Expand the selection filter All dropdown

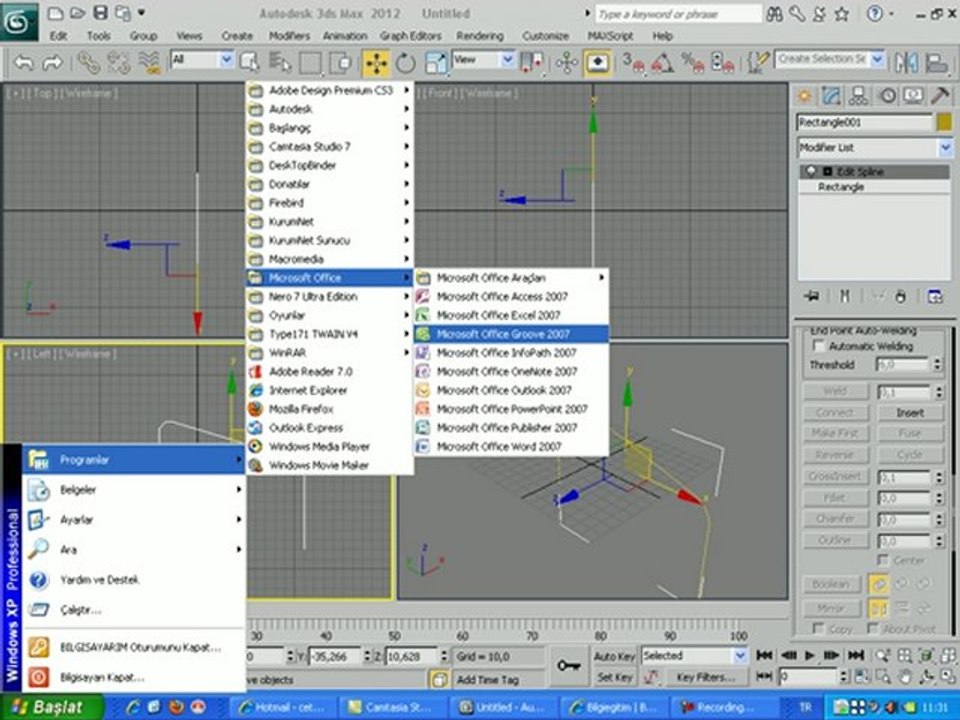(x=227, y=59)
